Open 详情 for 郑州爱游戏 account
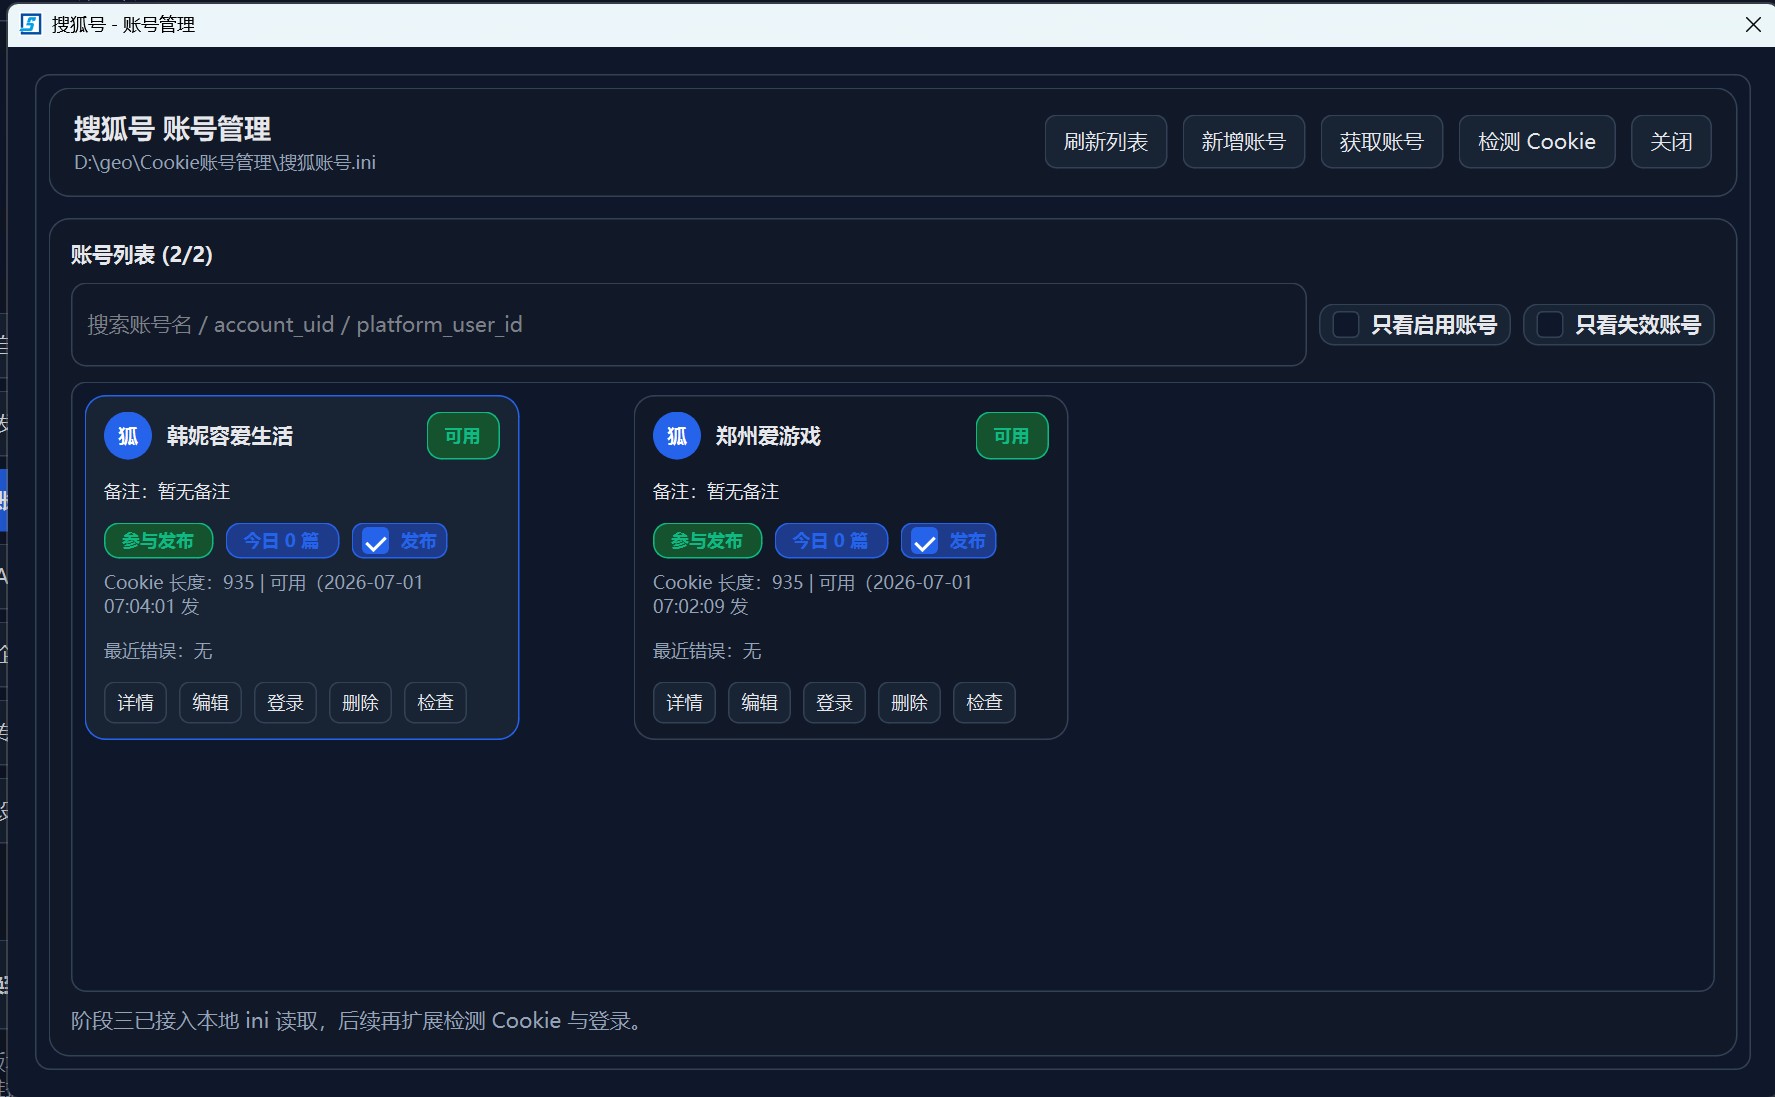This screenshot has height=1097, width=1775. 684,703
